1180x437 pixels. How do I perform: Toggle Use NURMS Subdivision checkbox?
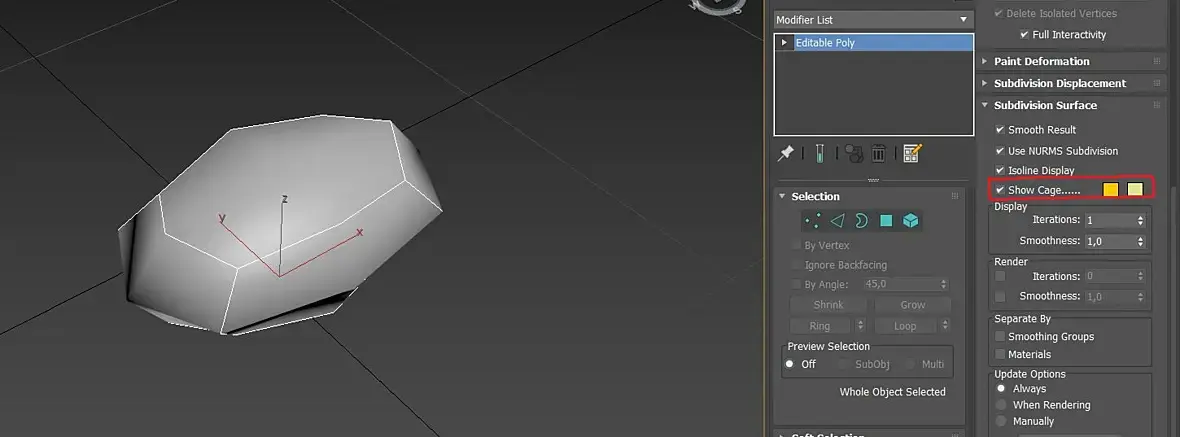[1000, 150]
